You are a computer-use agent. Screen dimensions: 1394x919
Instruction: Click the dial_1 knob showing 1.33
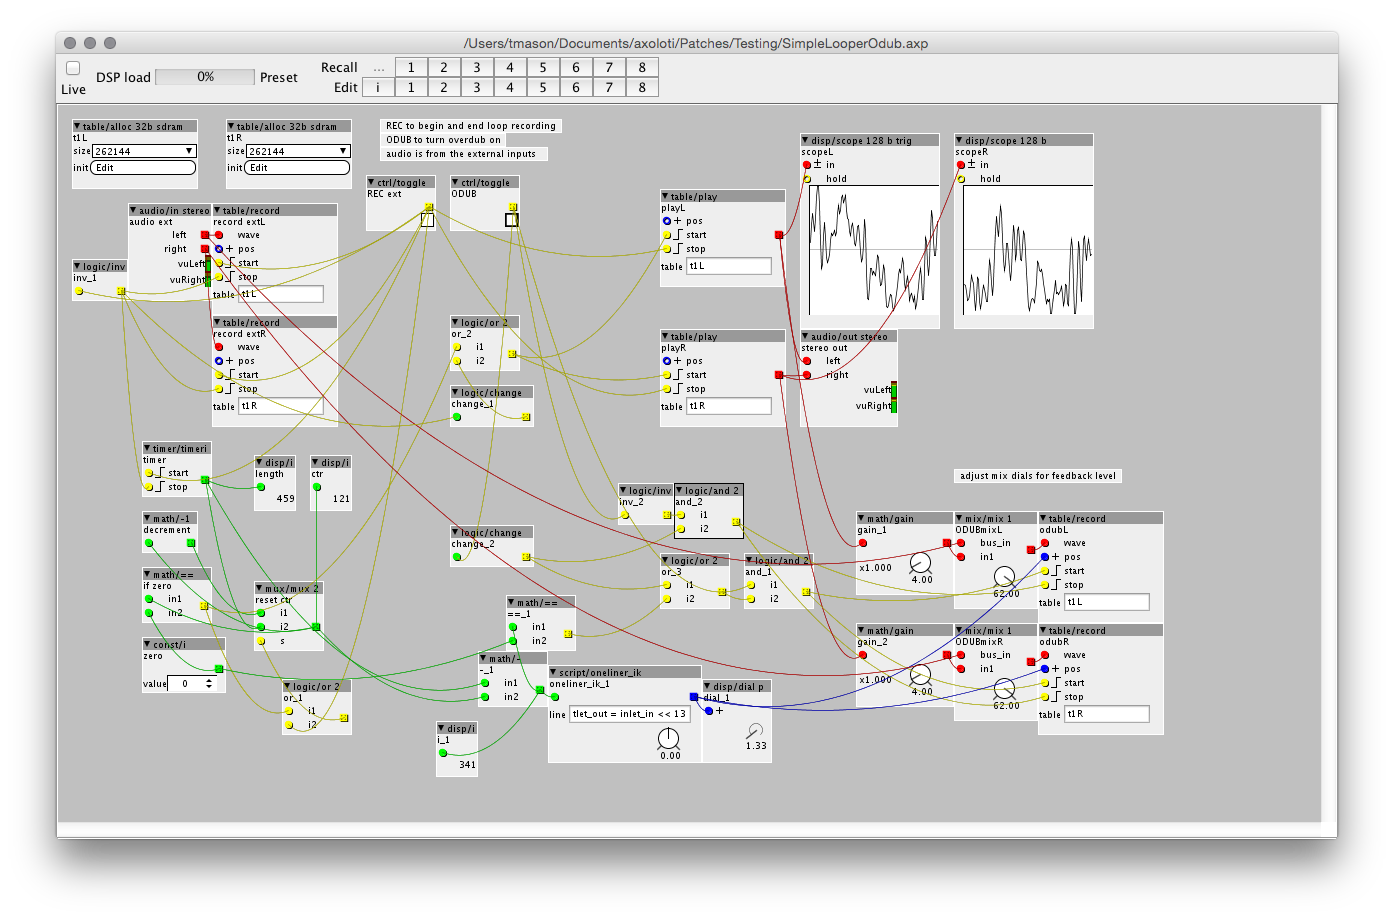(755, 731)
